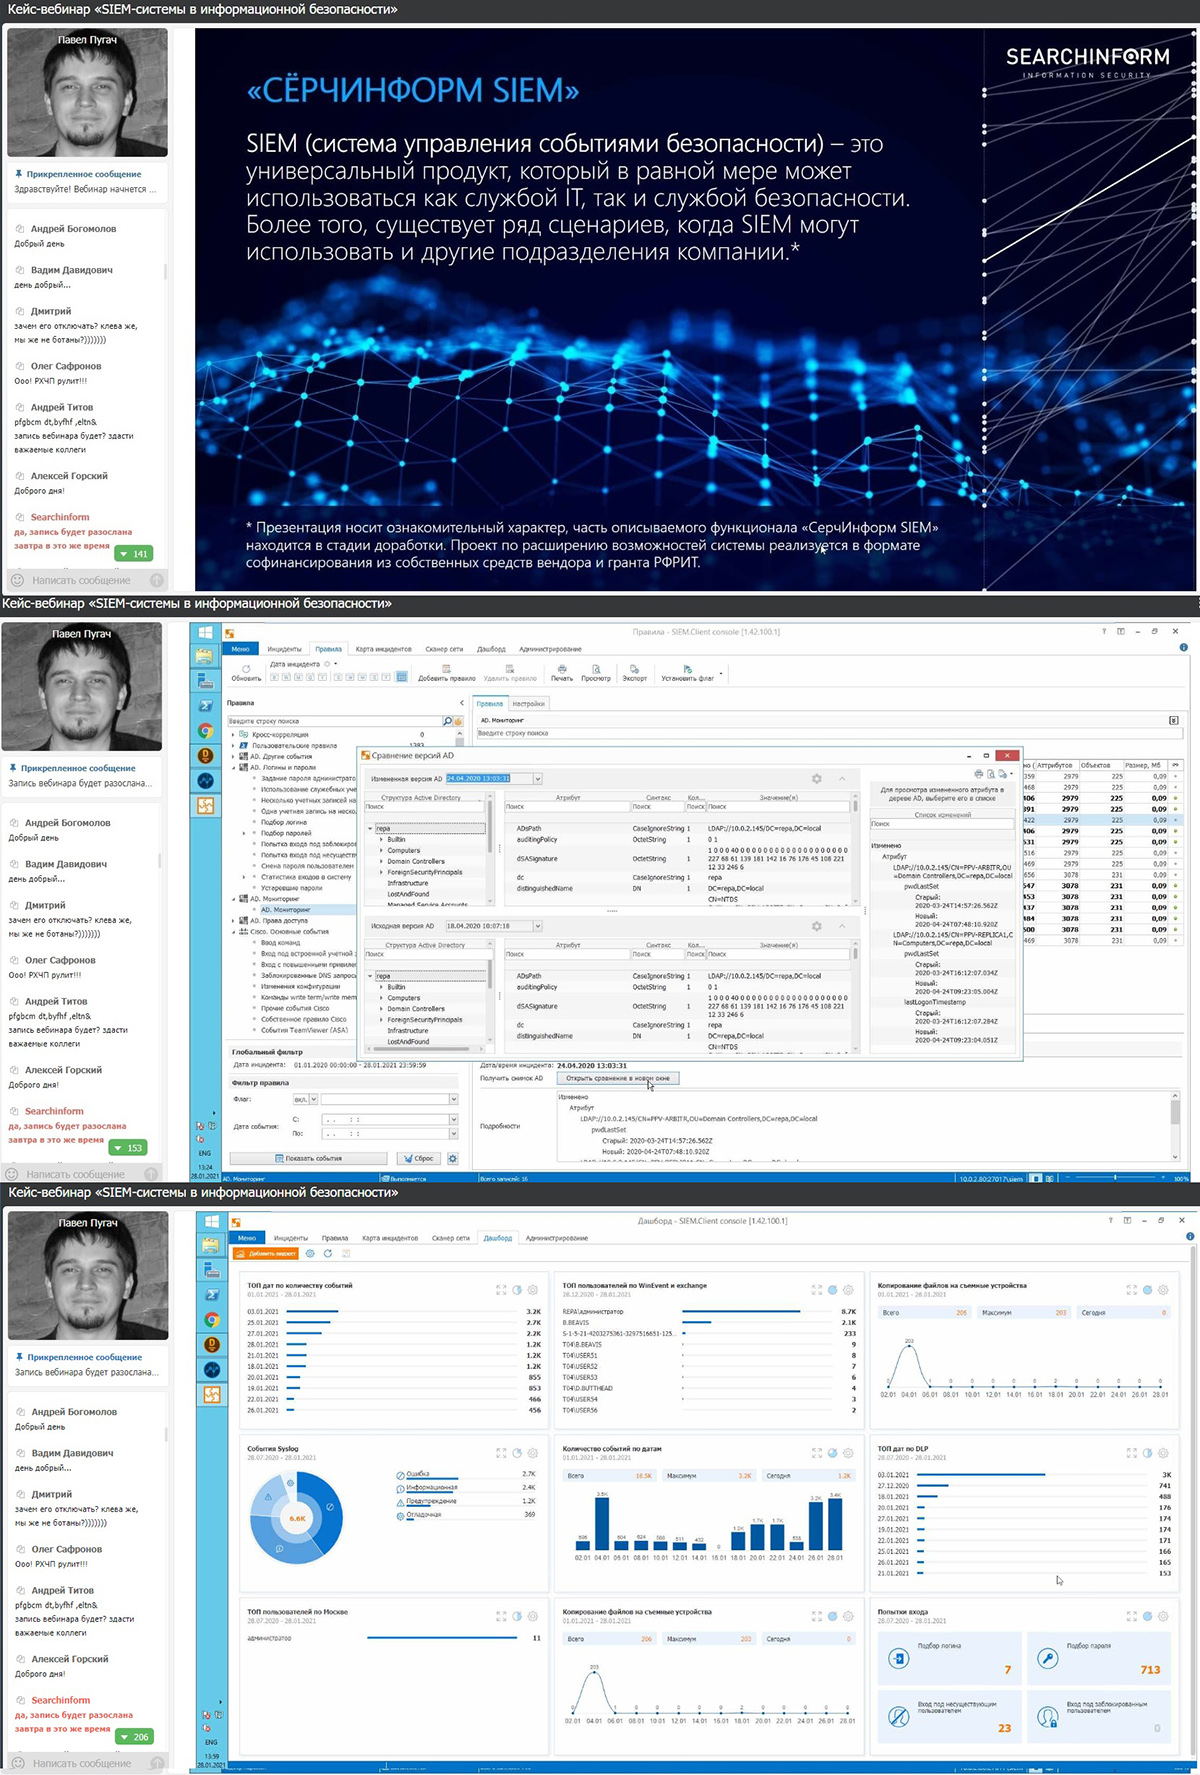Click Windows Start button in Дашборд window
Image resolution: width=1200 pixels, height=1775 pixels.
pyautogui.click(x=211, y=1221)
